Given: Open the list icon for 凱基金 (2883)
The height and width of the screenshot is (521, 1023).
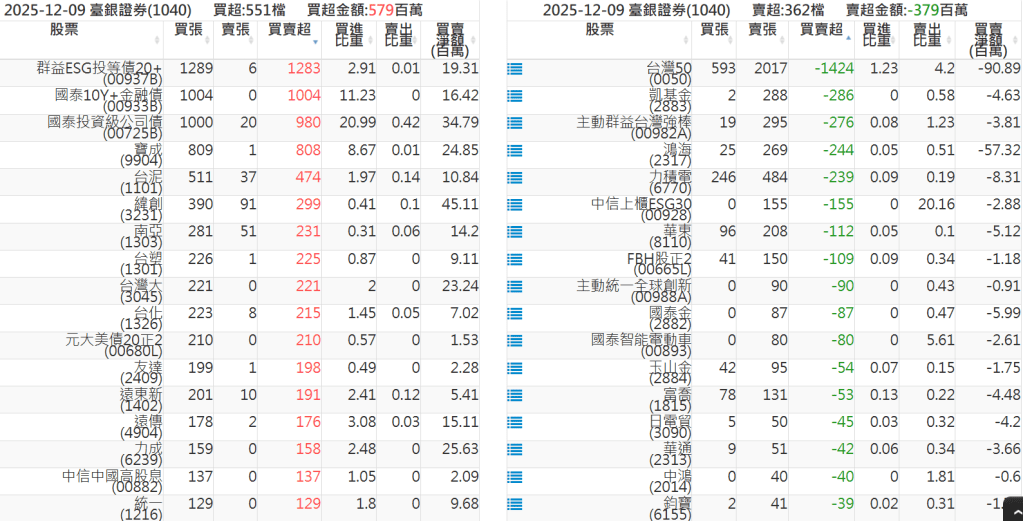Looking at the screenshot, I should coord(515,97).
